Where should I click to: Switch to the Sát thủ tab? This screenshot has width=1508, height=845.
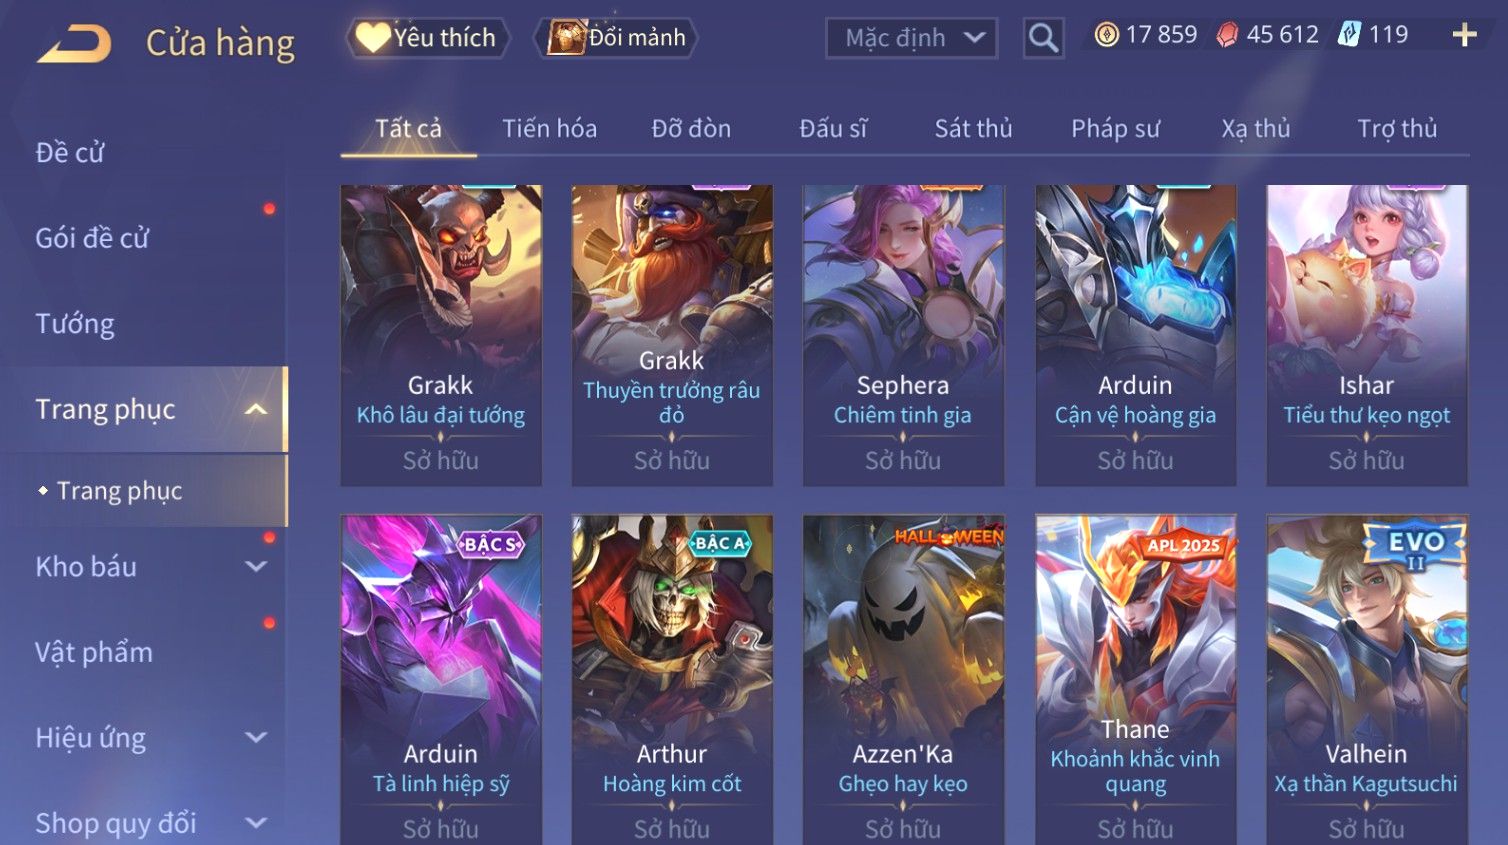coord(973,129)
